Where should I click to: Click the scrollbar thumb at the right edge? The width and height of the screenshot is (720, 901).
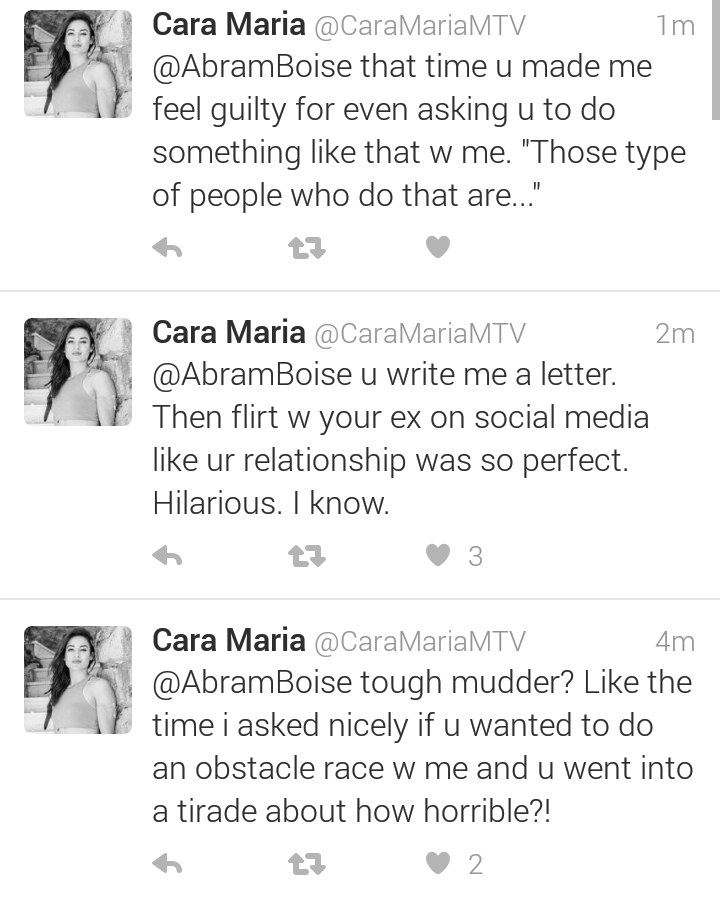click(715, 60)
